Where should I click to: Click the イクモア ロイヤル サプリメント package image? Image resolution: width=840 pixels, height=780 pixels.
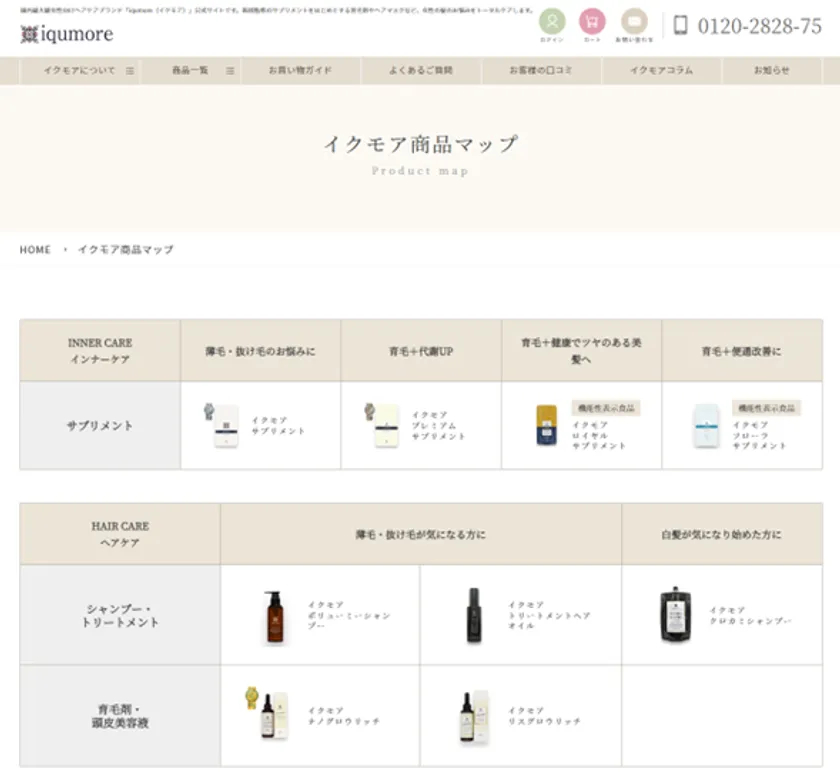coord(546,425)
